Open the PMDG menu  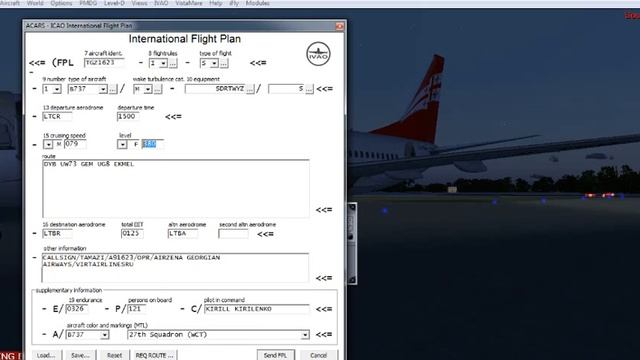coord(88,3)
